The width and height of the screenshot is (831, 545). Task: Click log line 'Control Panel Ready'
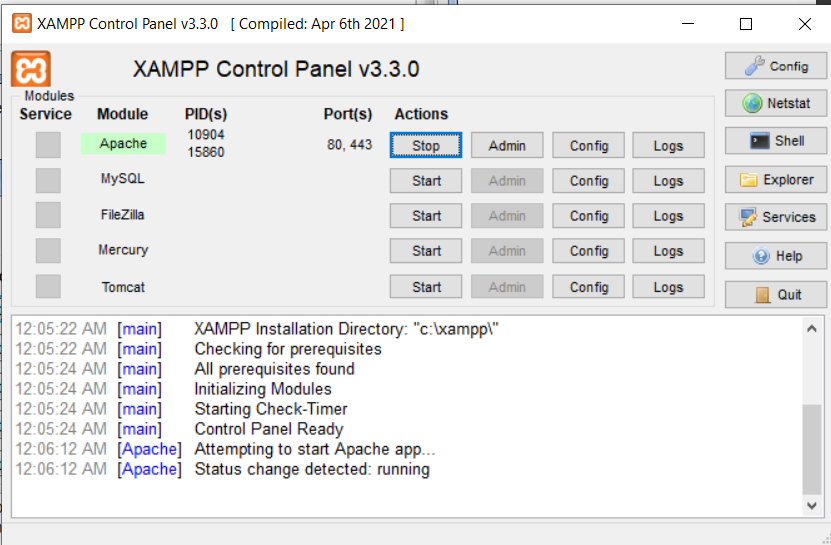(x=269, y=429)
